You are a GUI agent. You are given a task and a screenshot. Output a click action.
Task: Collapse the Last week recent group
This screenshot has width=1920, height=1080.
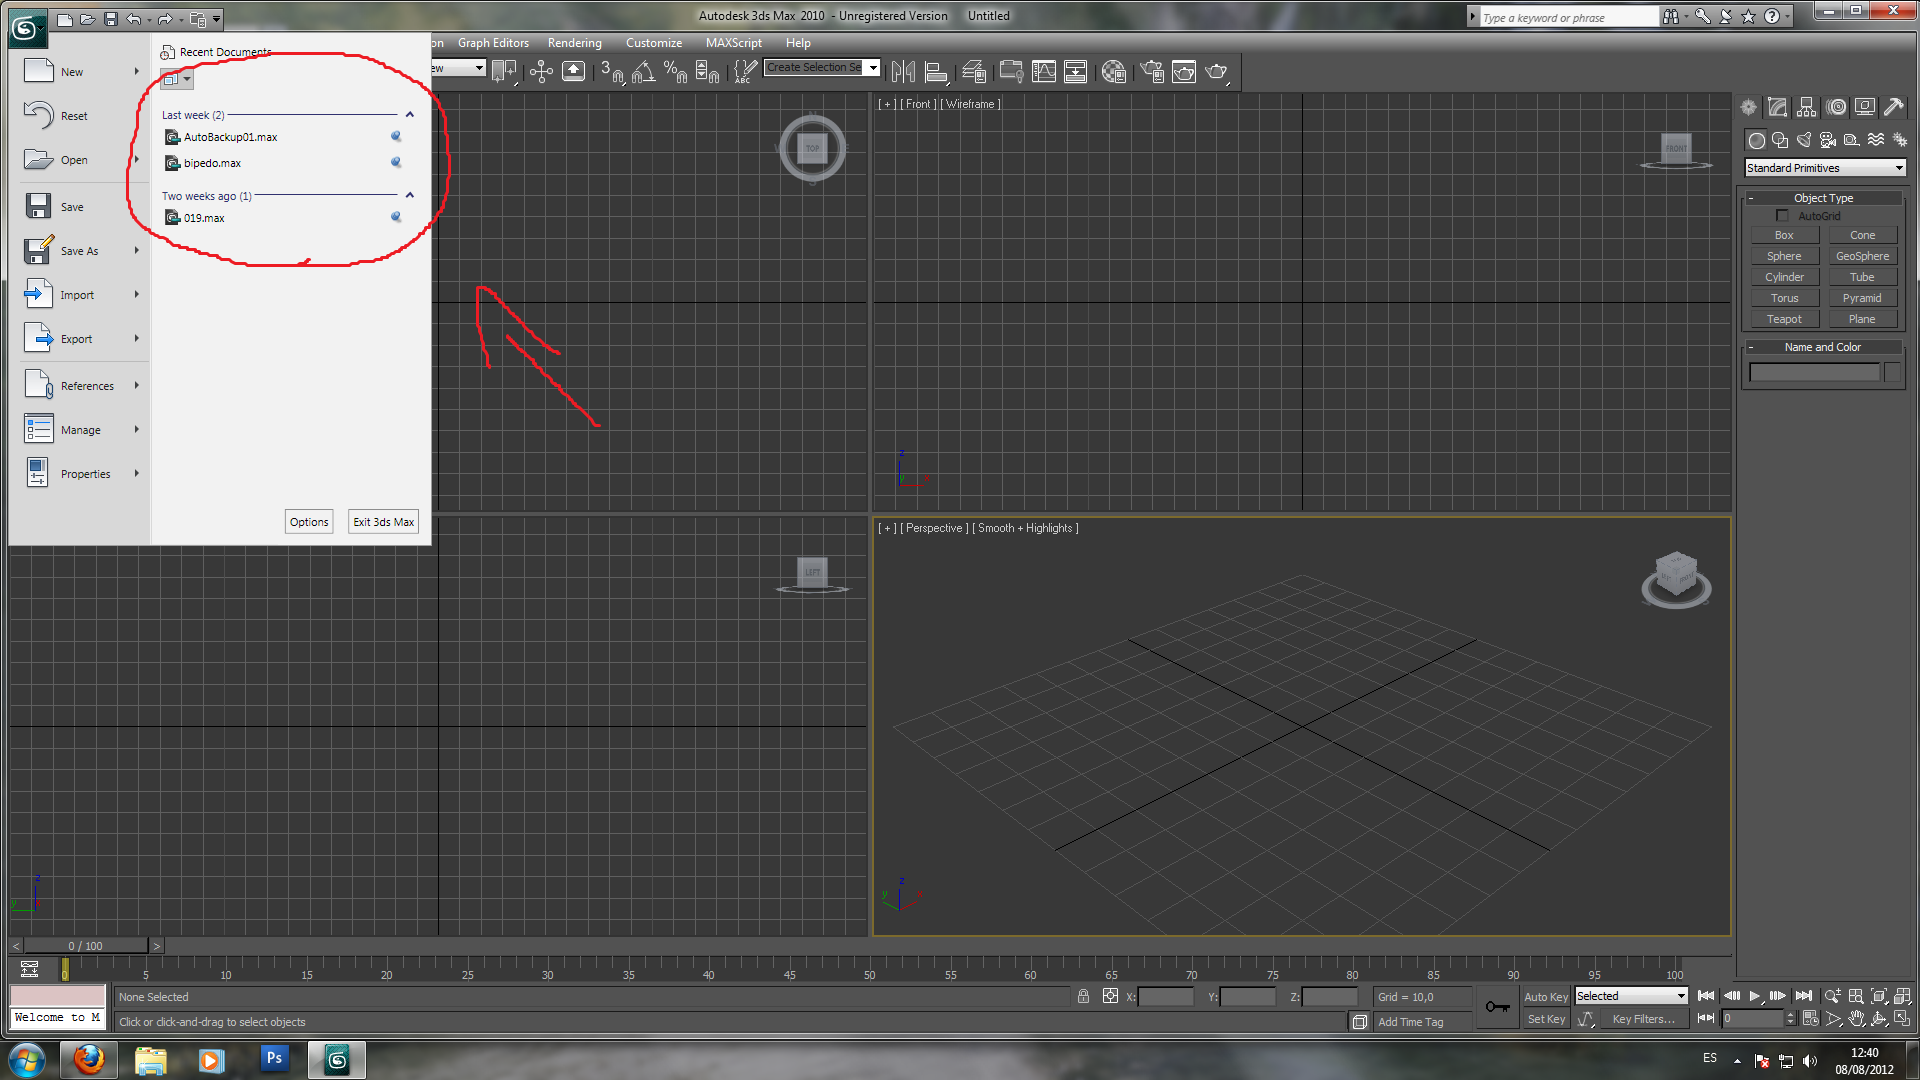(x=409, y=115)
